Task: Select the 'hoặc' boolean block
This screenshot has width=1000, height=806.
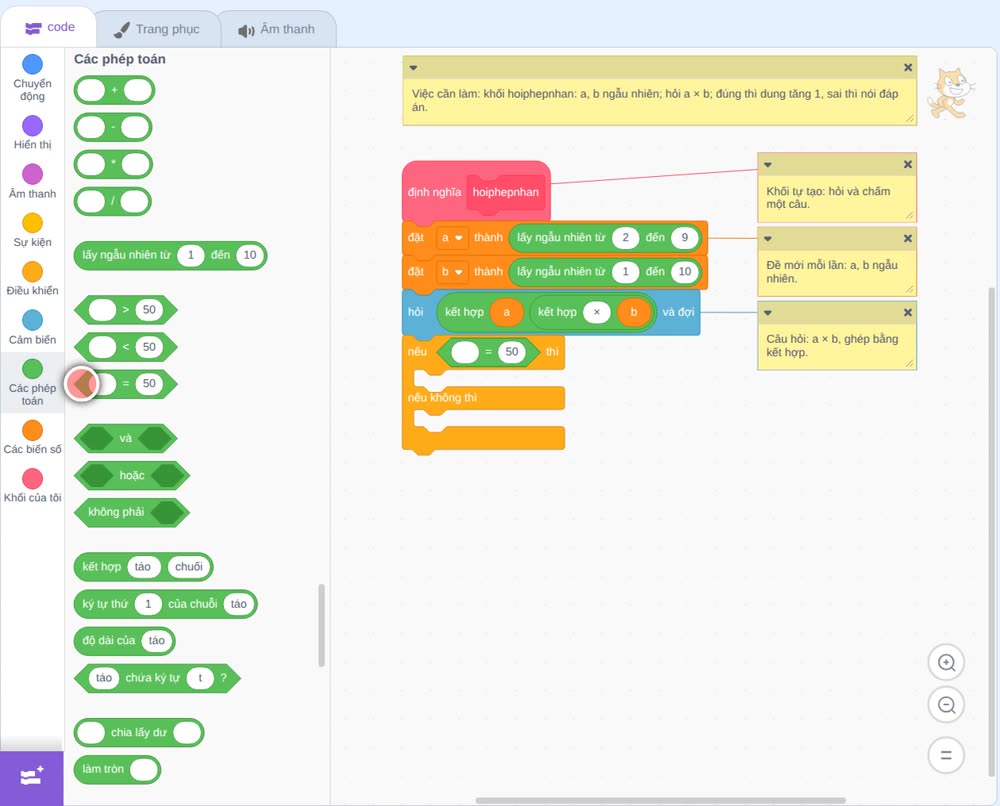Action: (132, 476)
